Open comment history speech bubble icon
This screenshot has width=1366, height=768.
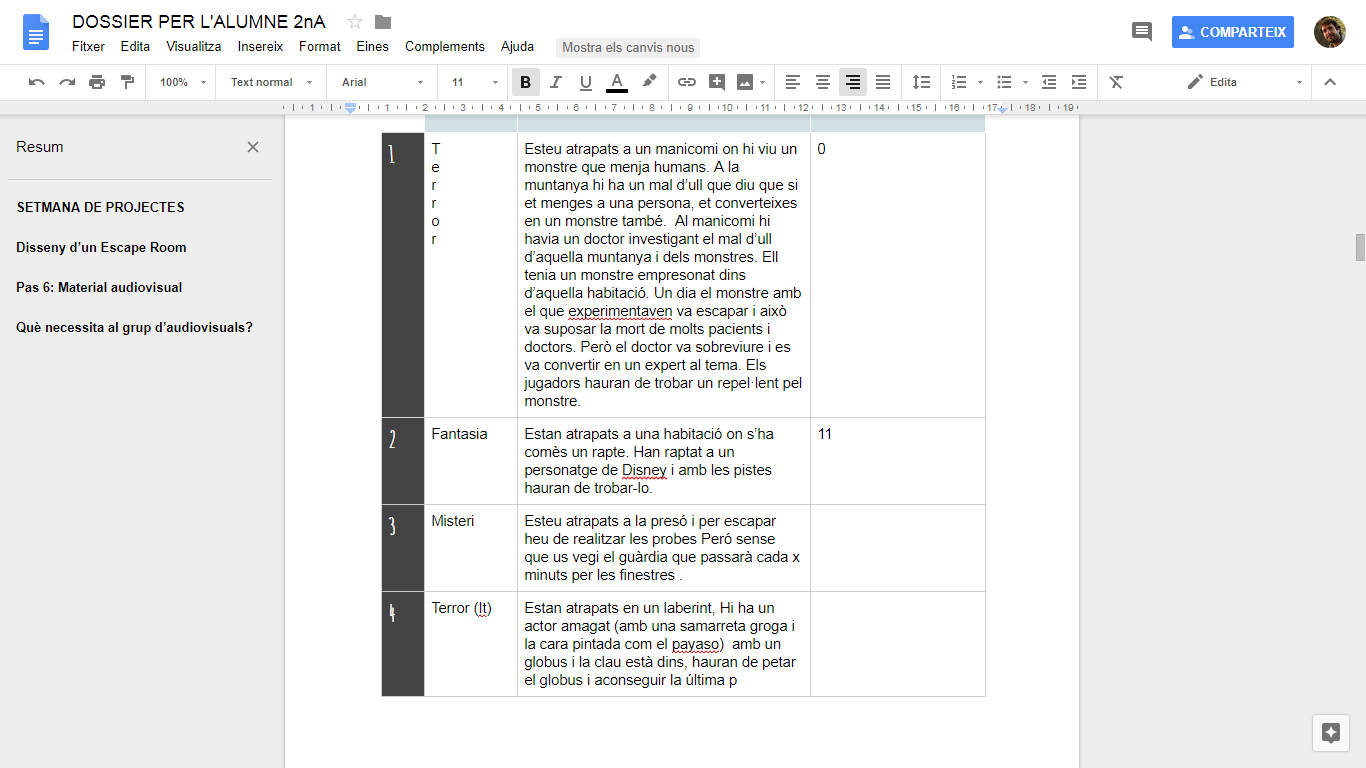click(x=1141, y=32)
